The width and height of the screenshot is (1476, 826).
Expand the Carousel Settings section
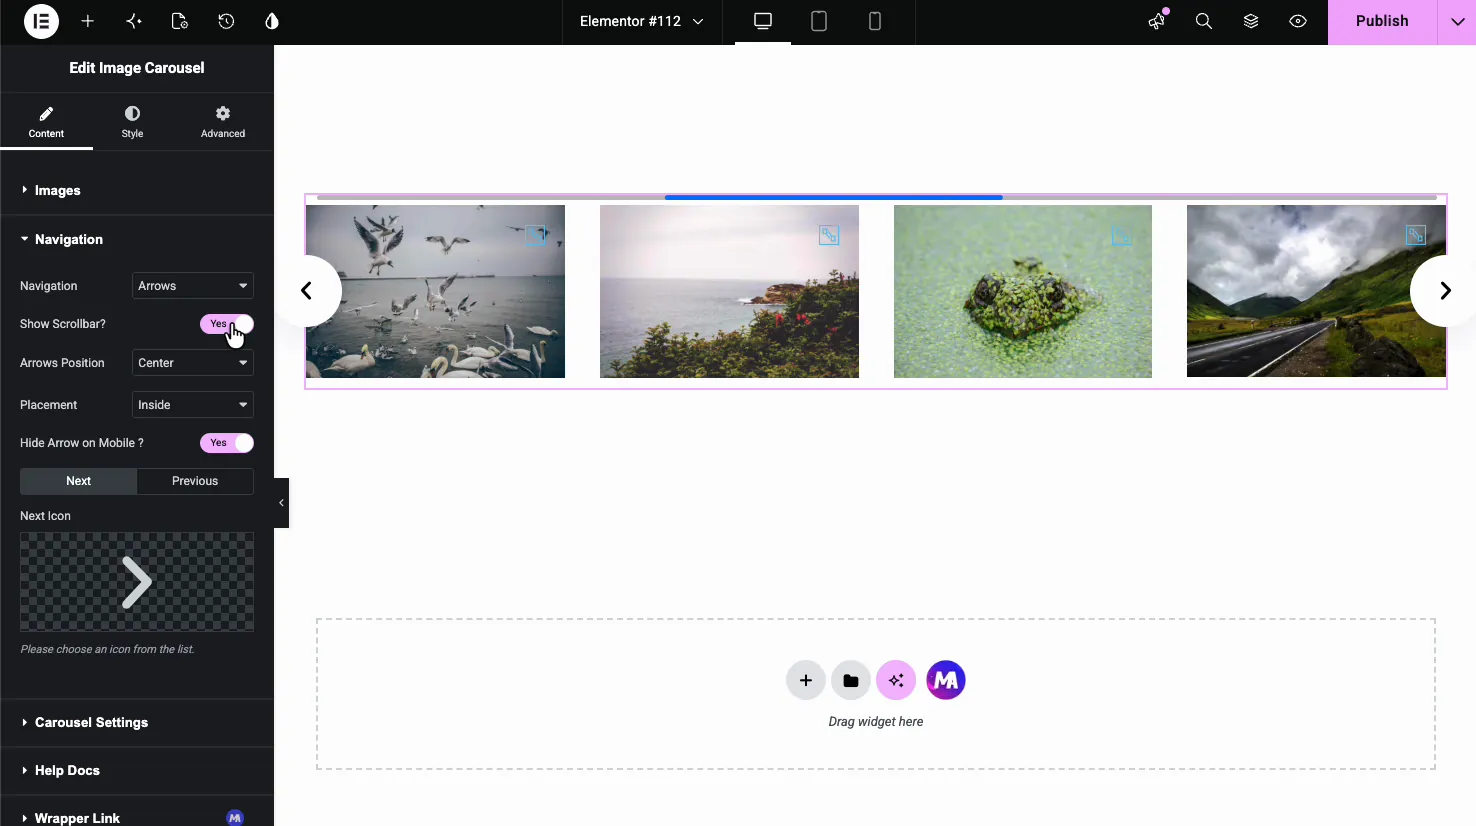point(137,722)
